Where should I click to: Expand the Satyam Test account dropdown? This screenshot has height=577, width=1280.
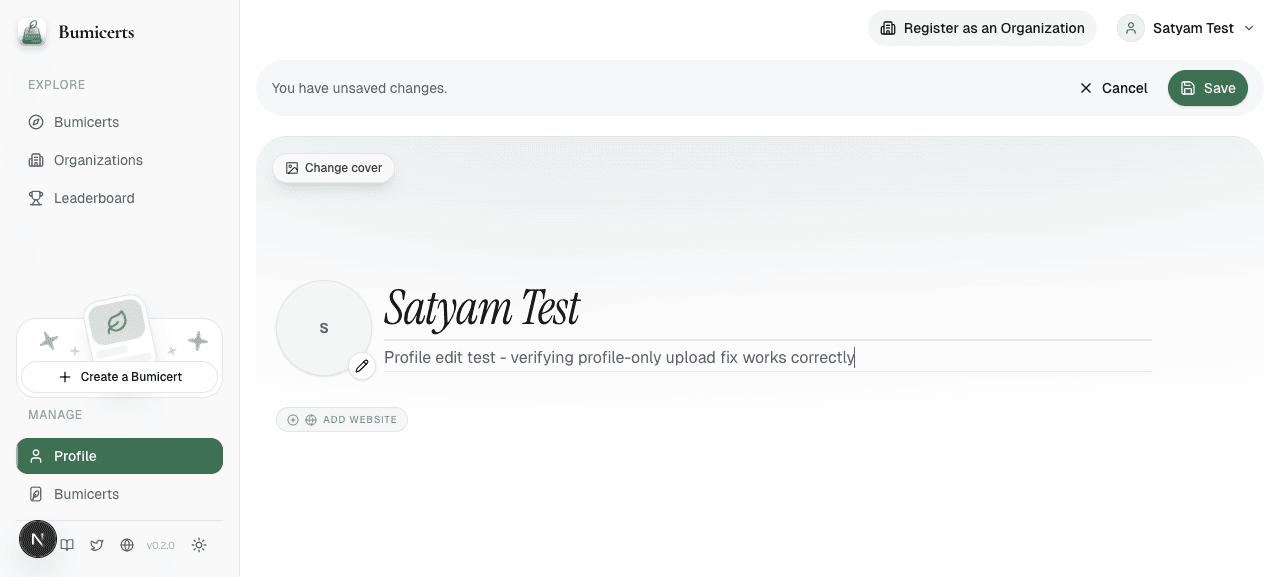[x=1187, y=28]
